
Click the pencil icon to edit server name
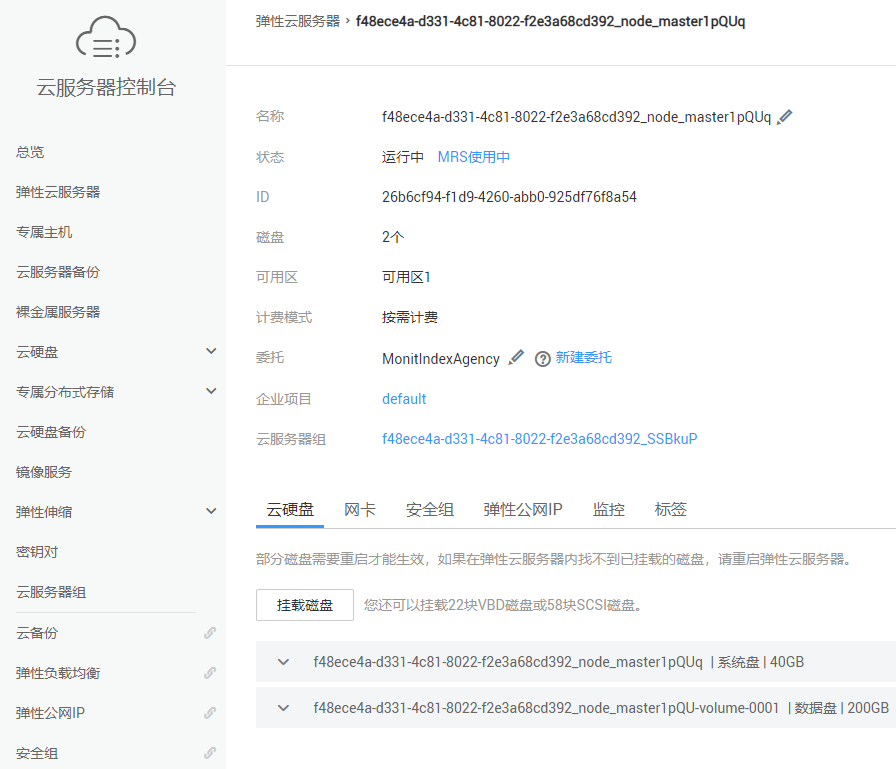(785, 117)
